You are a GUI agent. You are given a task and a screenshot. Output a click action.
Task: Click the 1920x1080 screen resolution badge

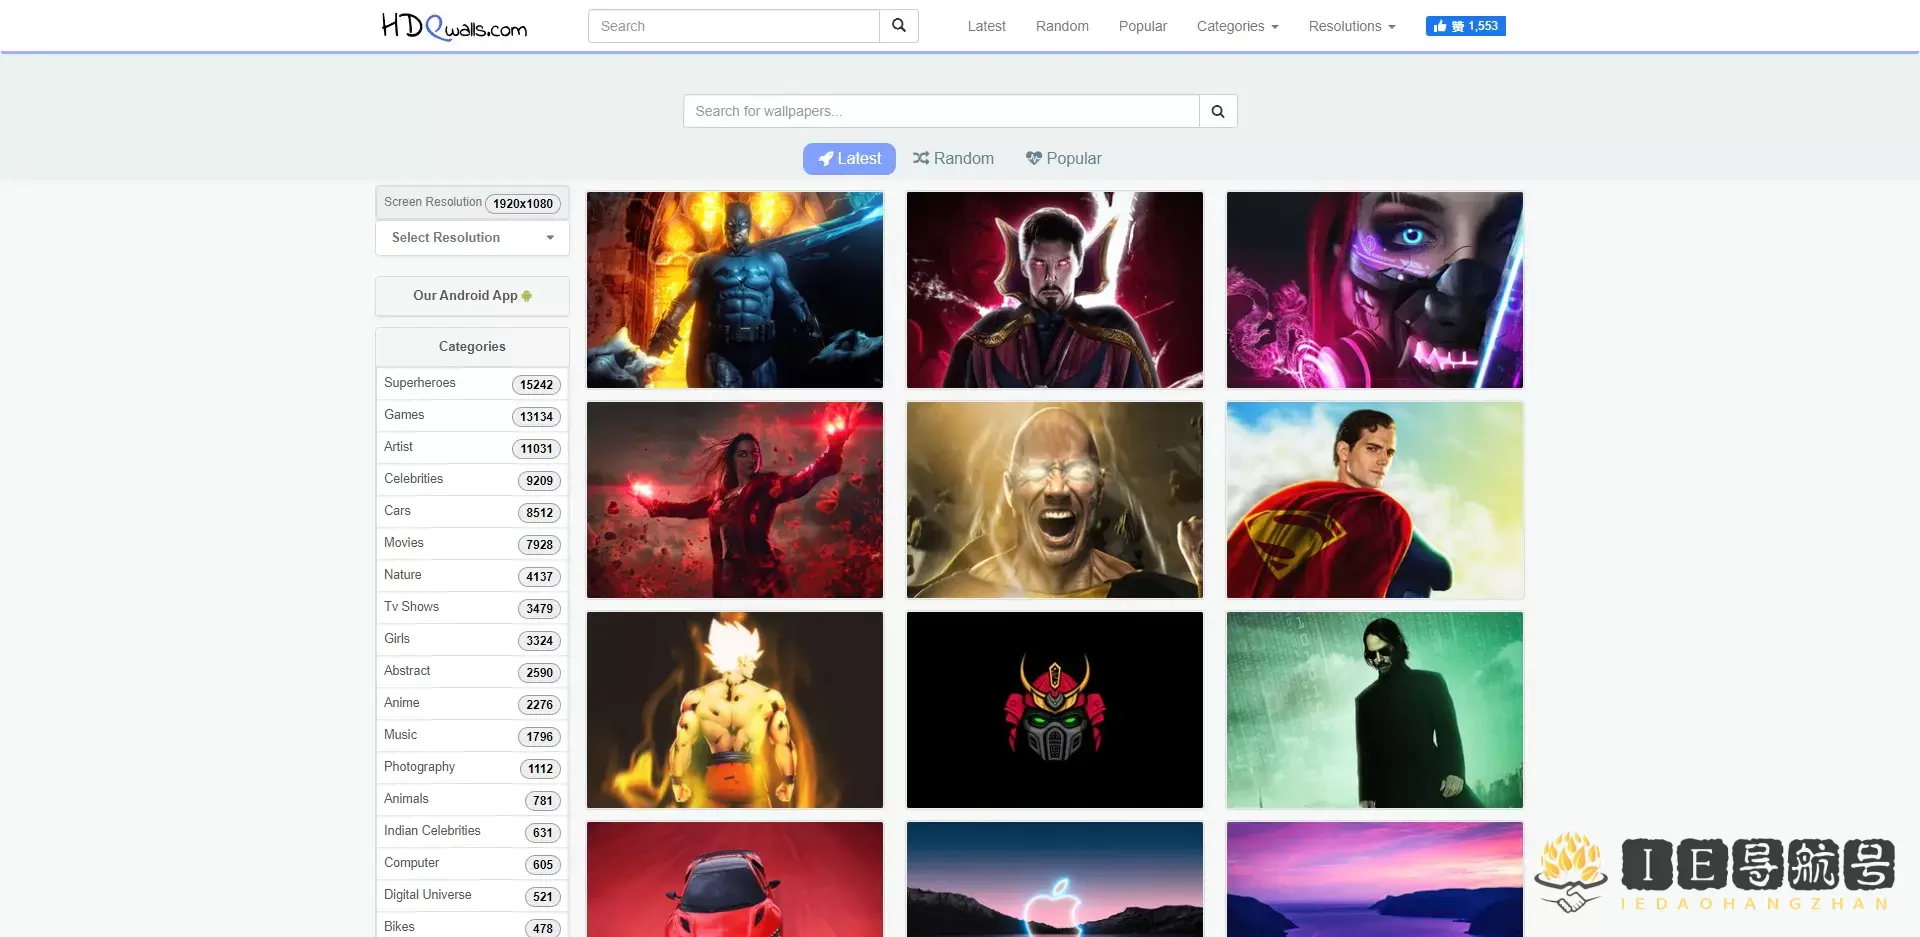click(522, 204)
